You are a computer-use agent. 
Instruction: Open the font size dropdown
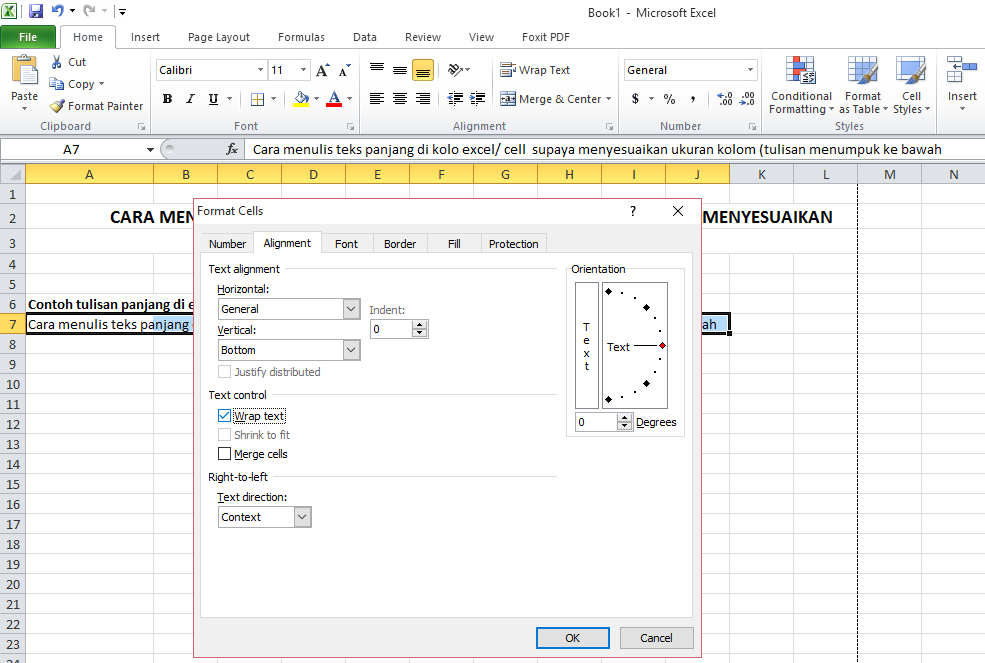pos(303,70)
